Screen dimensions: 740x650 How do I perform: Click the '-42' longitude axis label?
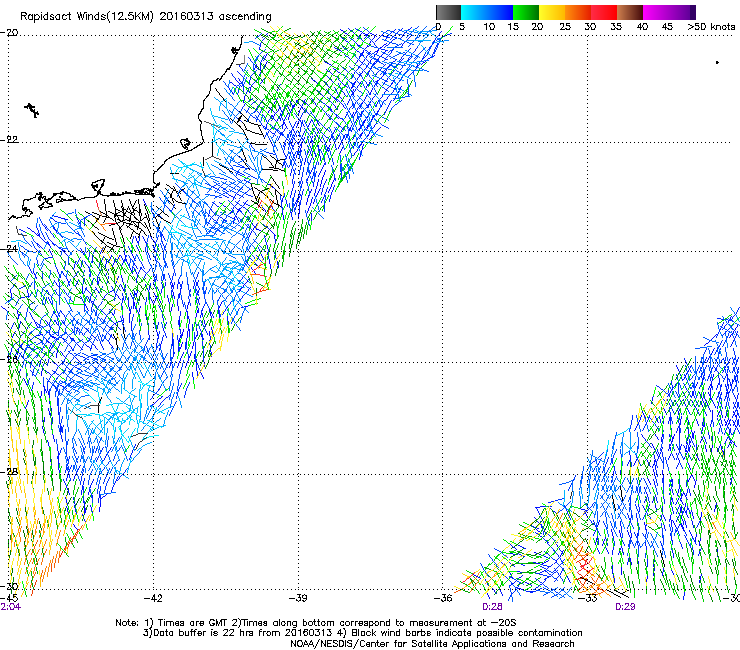tap(153, 599)
